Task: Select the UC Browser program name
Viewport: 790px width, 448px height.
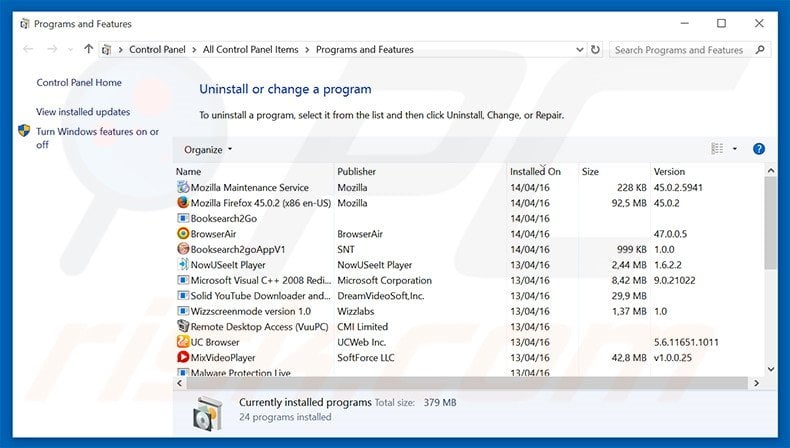Action: (x=215, y=342)
